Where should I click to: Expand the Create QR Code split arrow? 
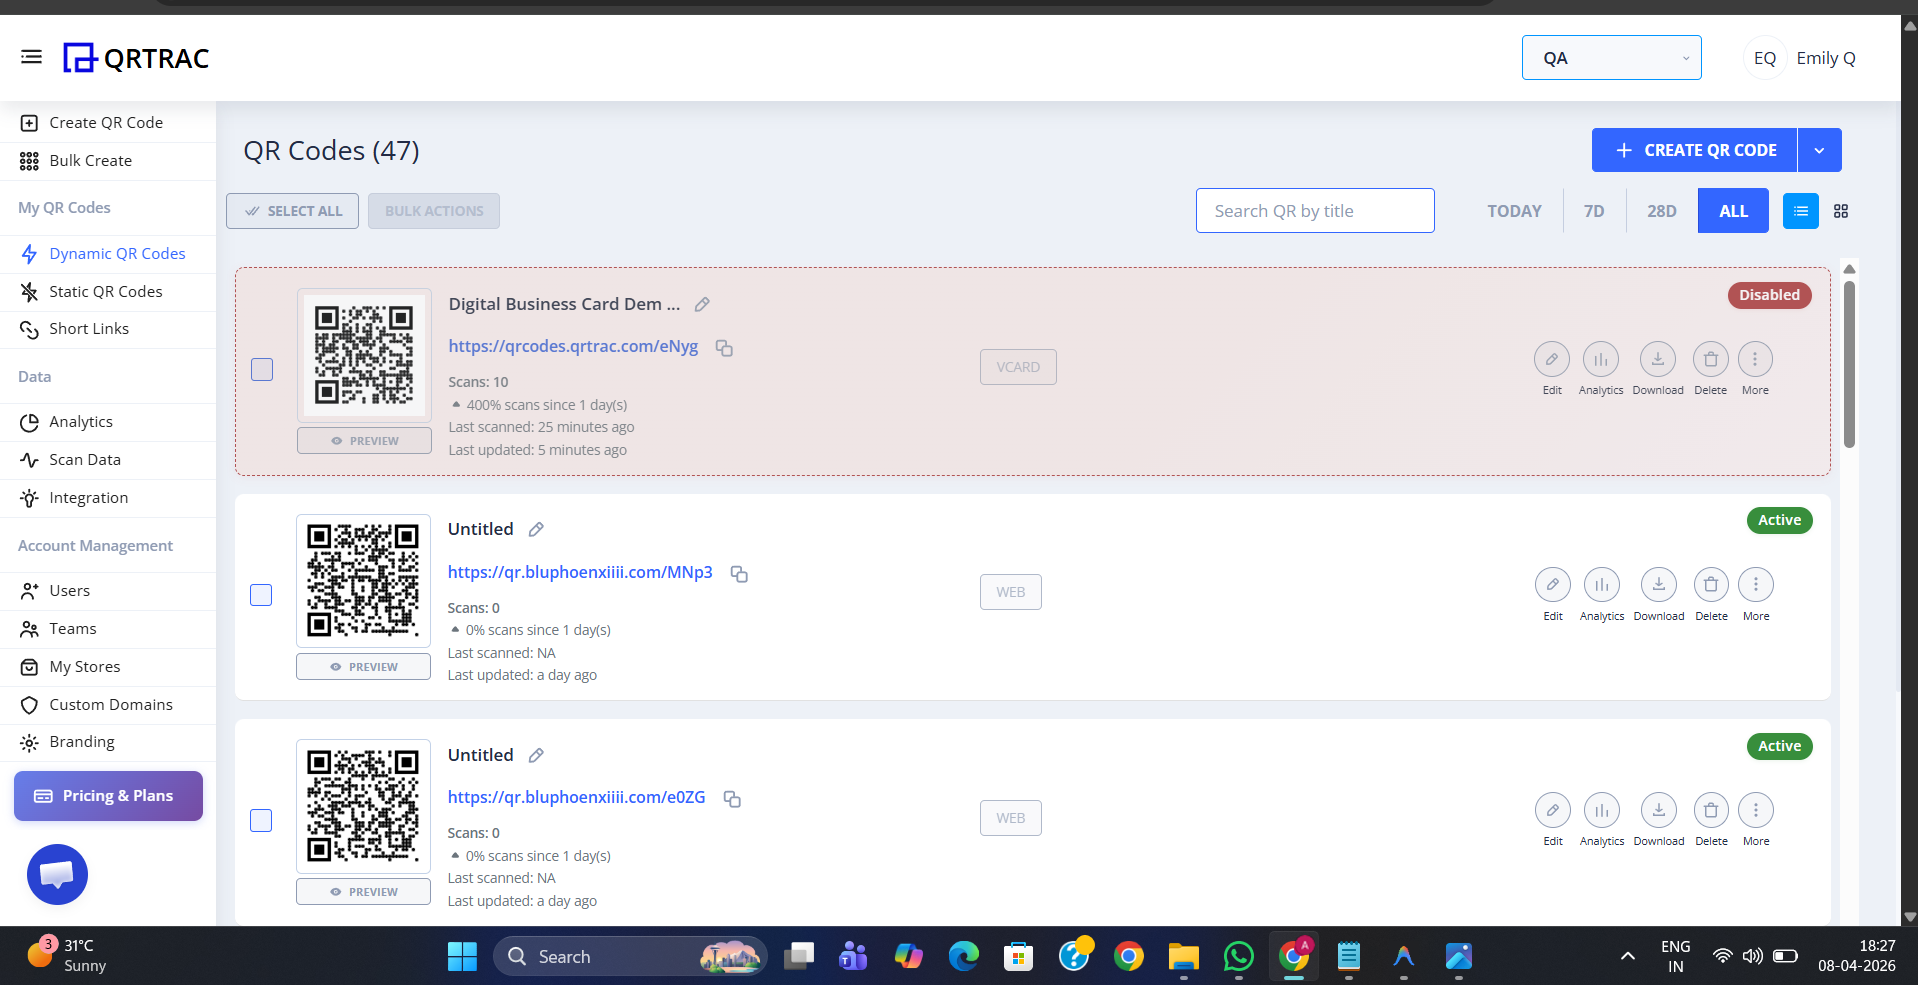point(1819,150)
